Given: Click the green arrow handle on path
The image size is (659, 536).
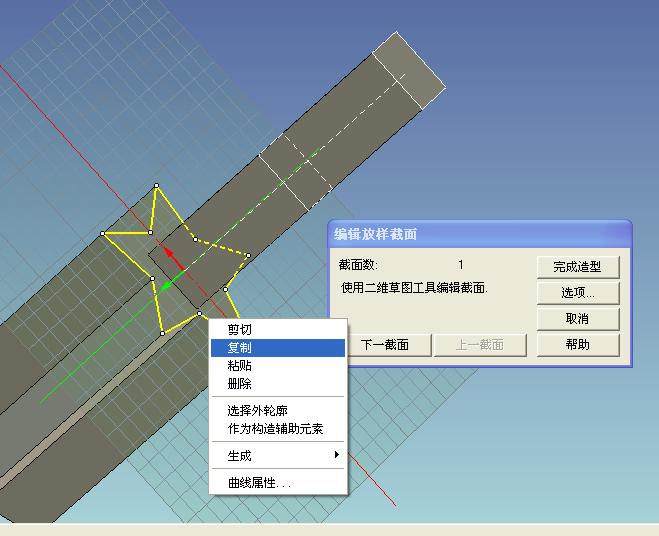Looking at the screenshot, I should 167,286.
